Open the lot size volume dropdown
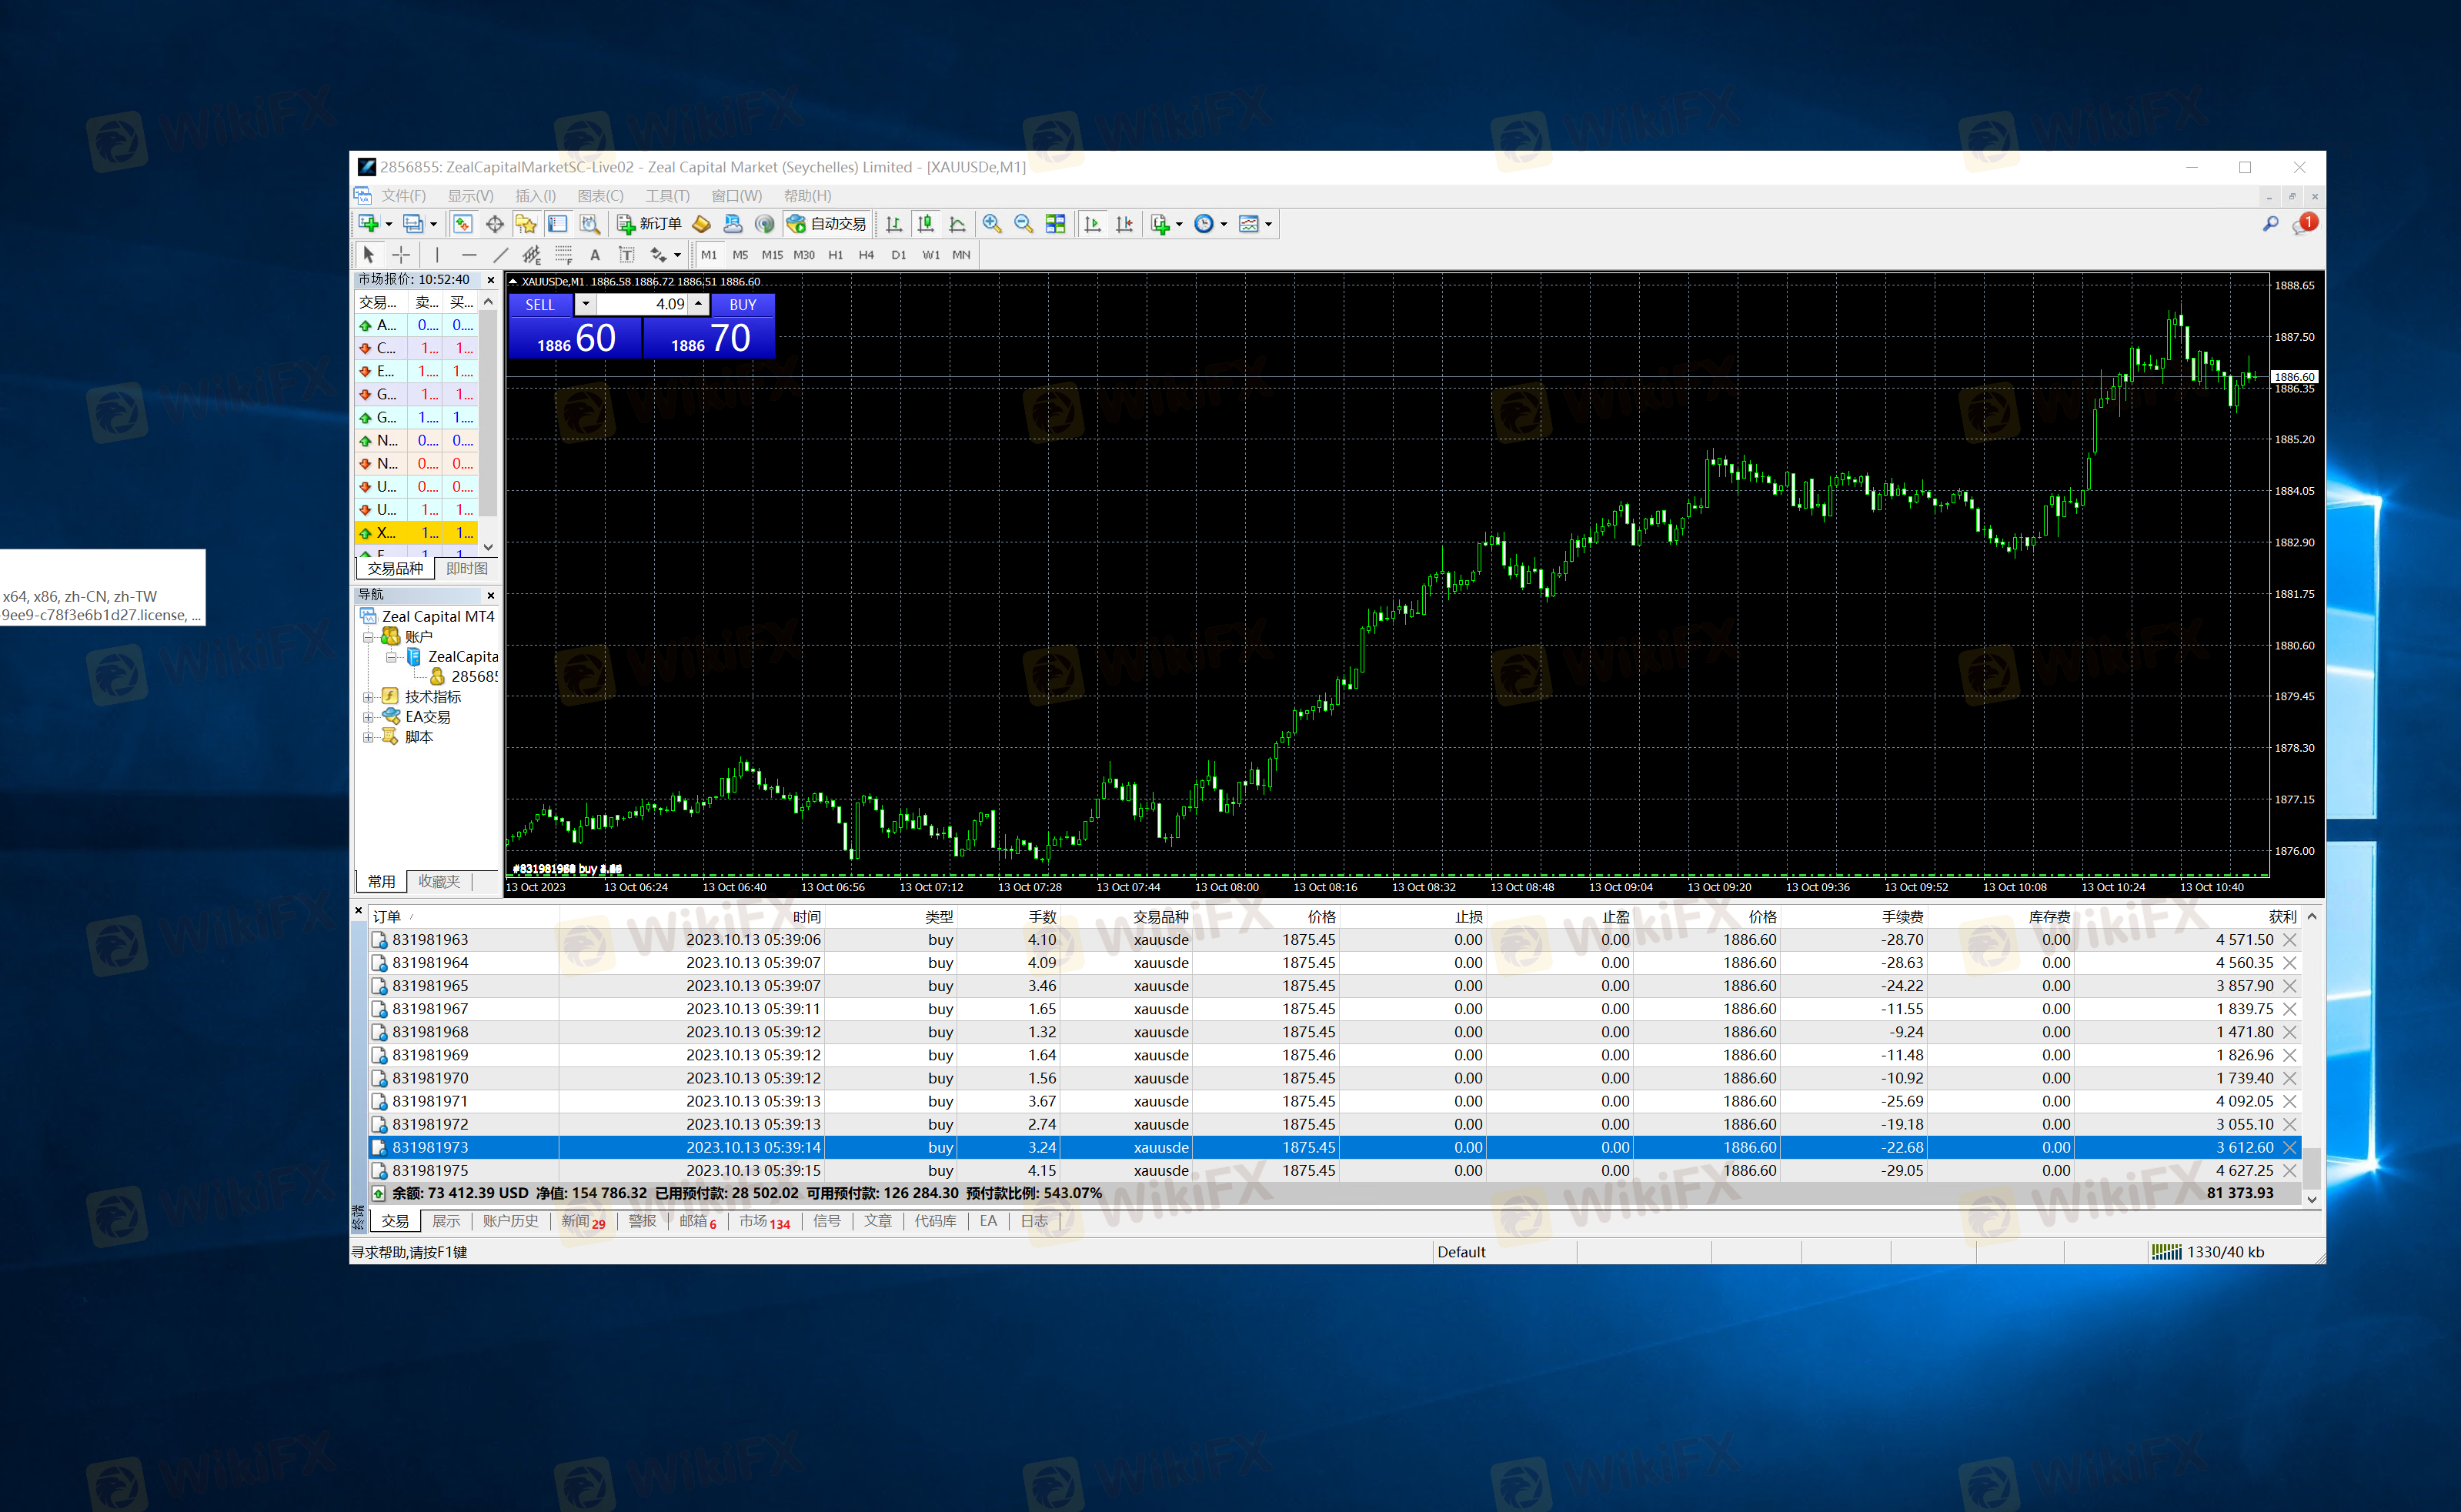2461x1512 pixels. click(586, 304)
